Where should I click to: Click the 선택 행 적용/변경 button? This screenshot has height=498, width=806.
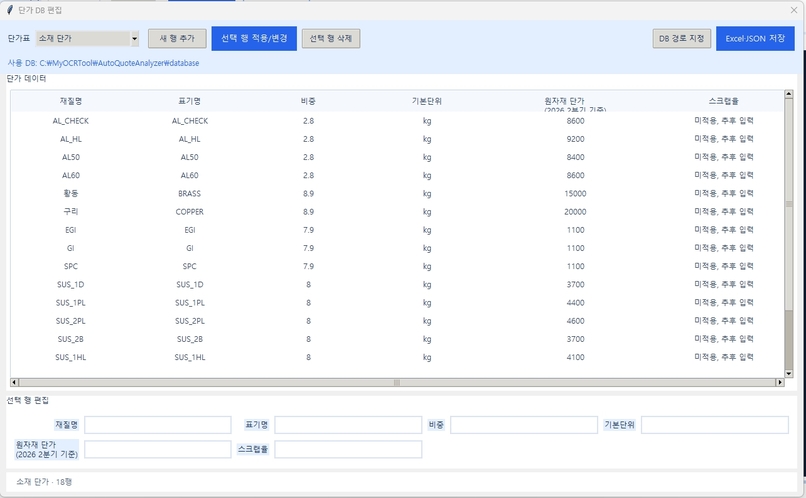click(x=254, y=39)
